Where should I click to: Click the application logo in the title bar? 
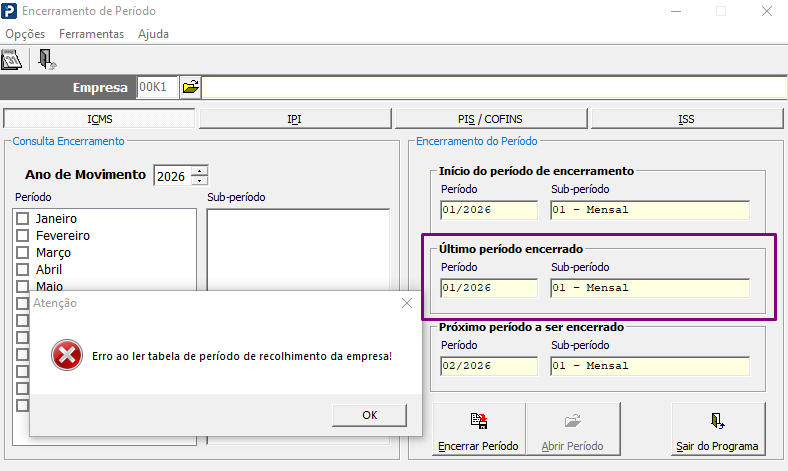[x=9, y=11]
